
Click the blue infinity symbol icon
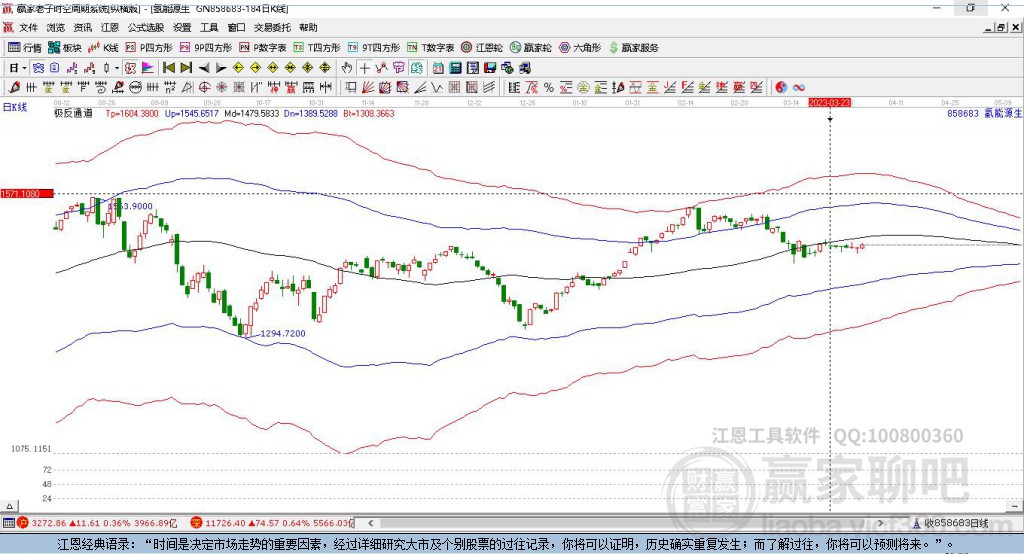coord(799,88)
